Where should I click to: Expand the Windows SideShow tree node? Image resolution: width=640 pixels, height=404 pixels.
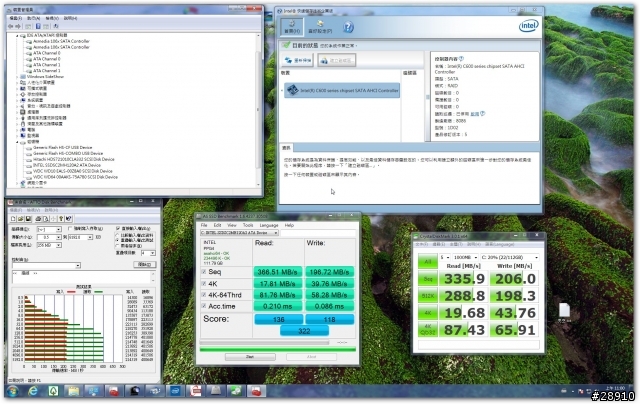(x=17, y=76)
